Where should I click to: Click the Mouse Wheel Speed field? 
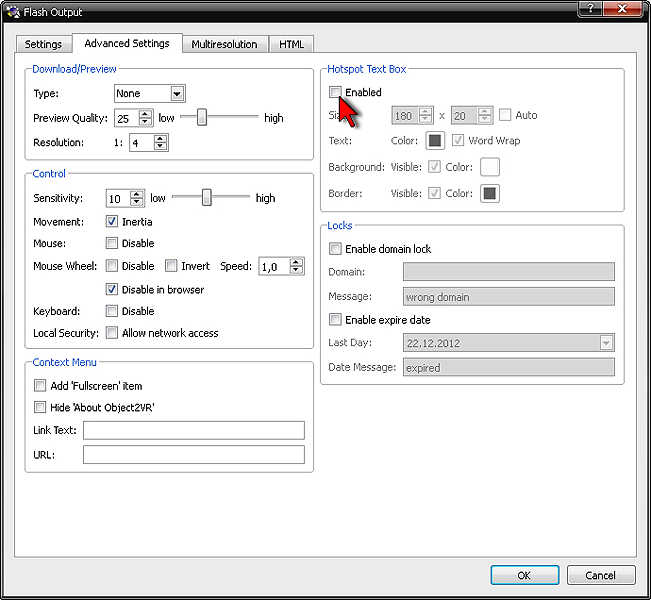(274, 267)
